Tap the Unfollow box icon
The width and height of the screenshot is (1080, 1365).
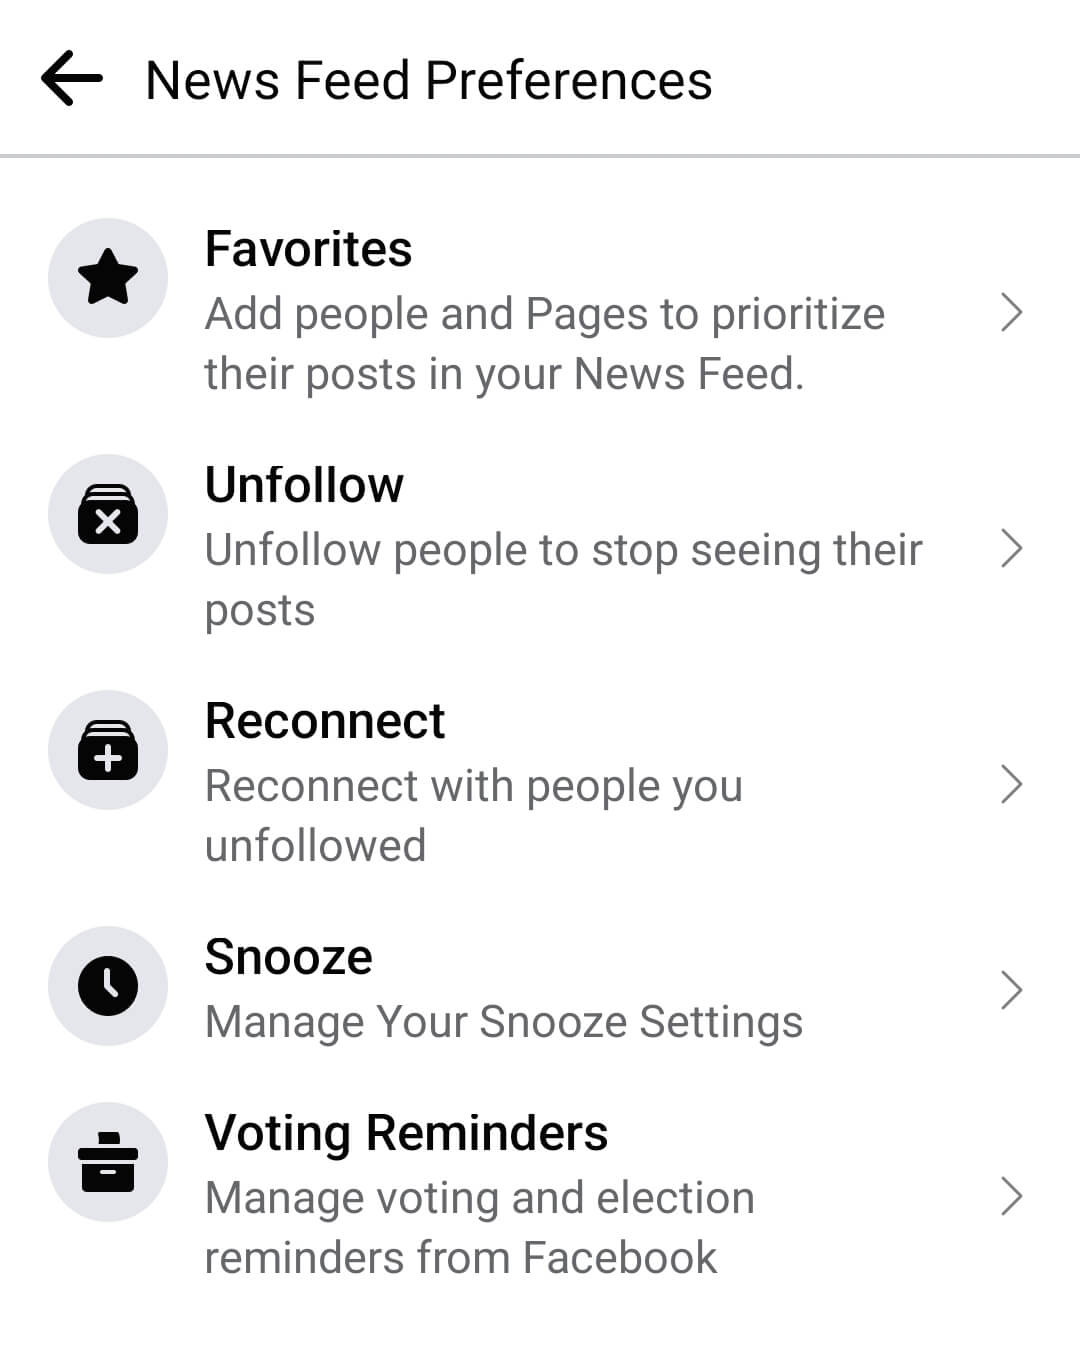pyautogui.click(x=108, y=513)
